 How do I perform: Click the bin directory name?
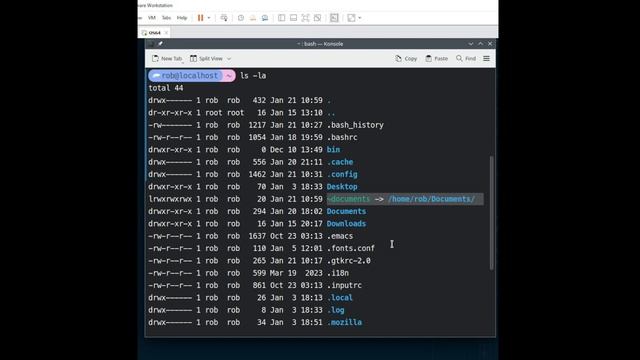(x=333, y=150)
